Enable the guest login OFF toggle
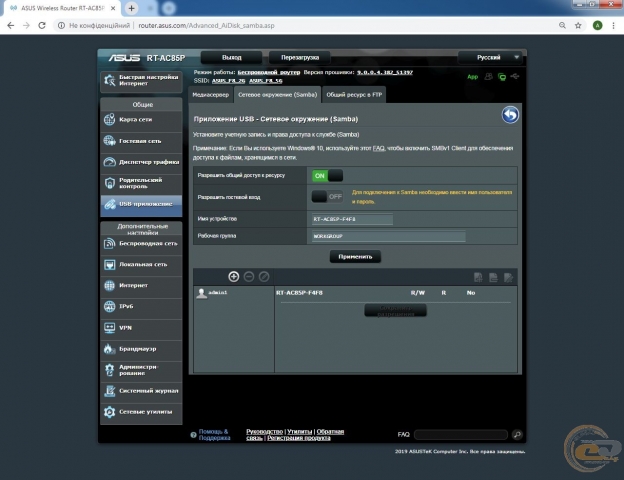624x480 pixels. tap(326, 196)
